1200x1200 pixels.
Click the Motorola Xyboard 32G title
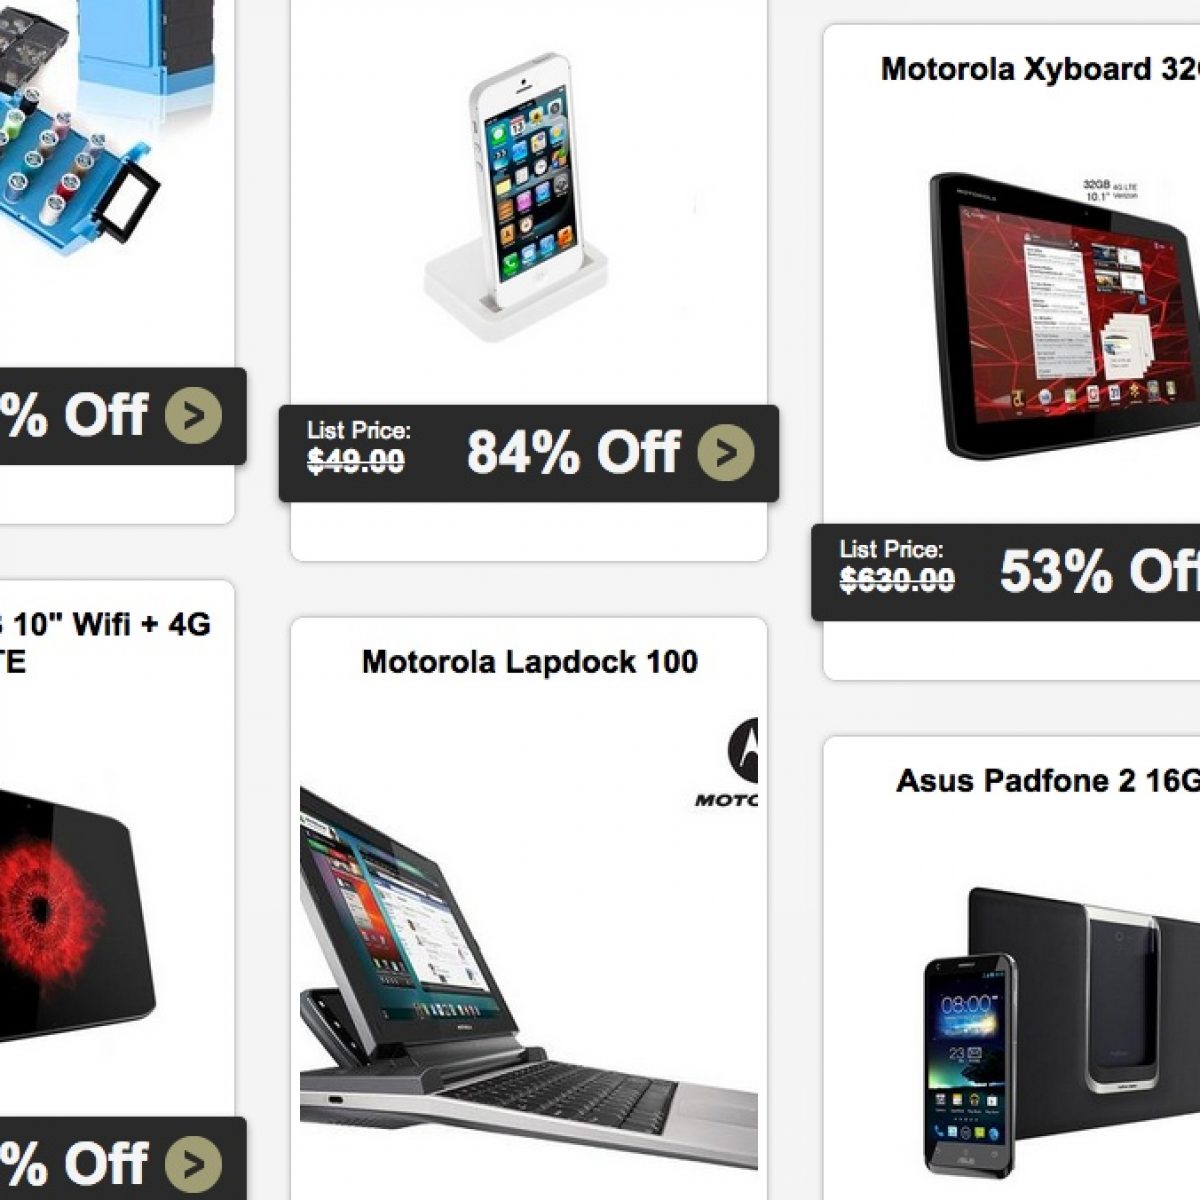coord(1040,69)
